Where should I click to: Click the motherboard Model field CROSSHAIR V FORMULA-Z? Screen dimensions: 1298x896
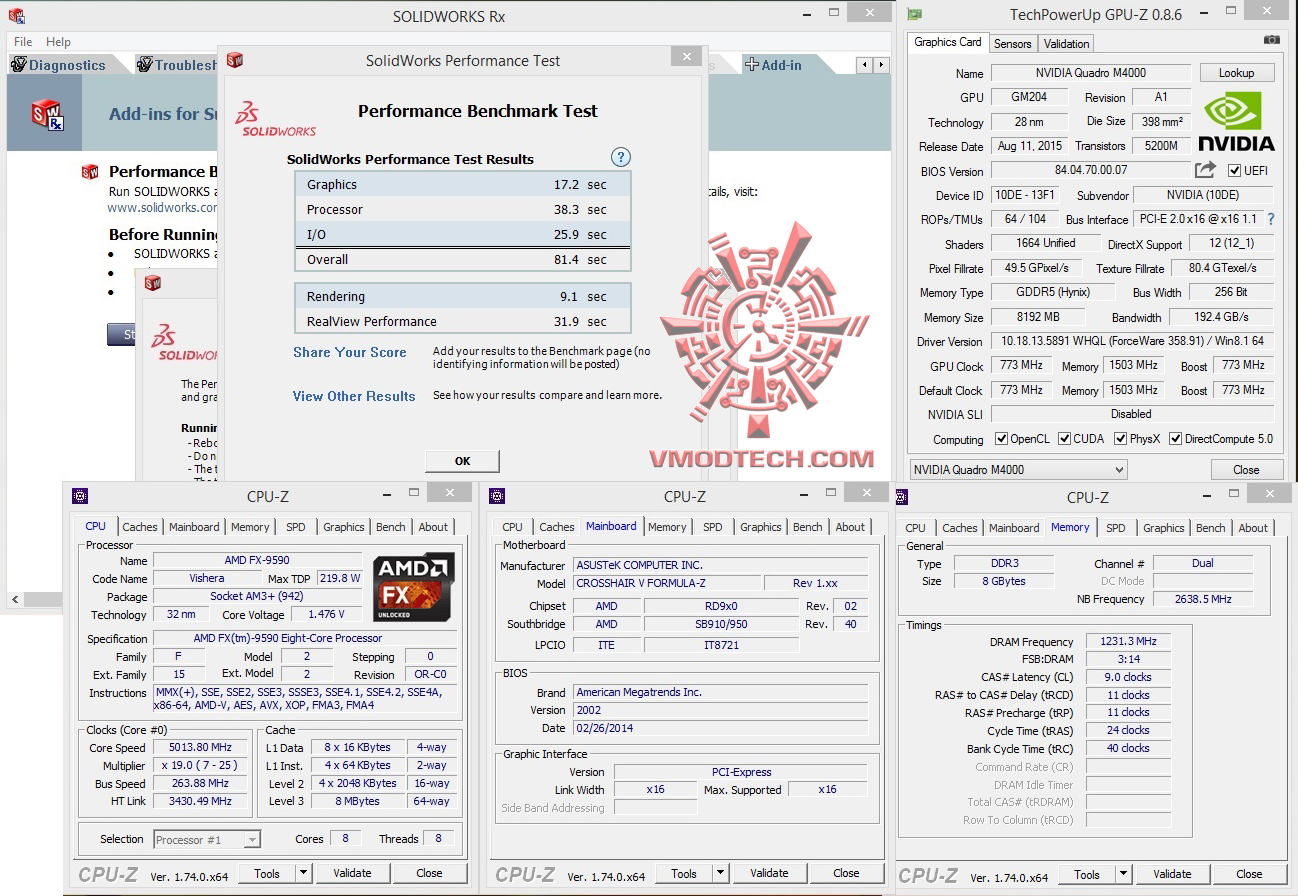tap(666, 583)
